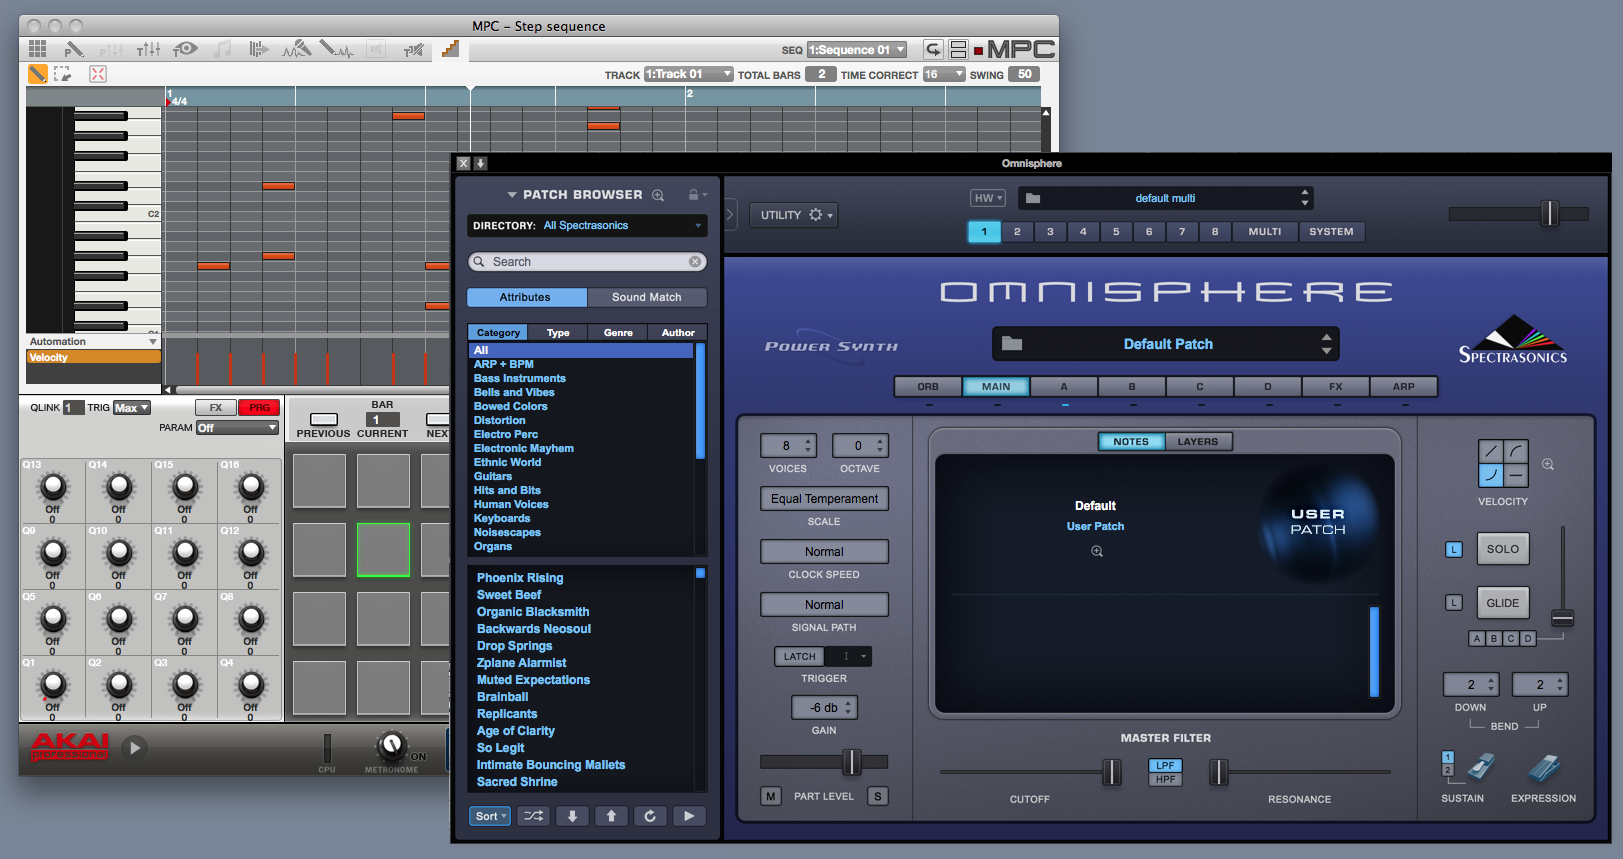The height and width of the screenshot is (859, 1623).
Task: Click the red fit-to-view arrows icon
Action: pyautogui.click(x=98, y=74)
